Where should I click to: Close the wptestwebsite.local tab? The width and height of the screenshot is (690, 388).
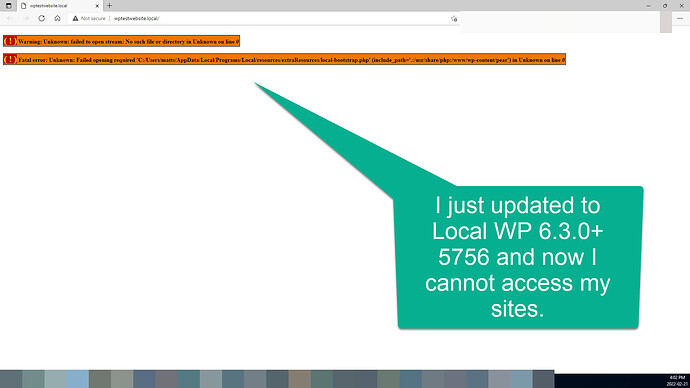point(97,6)
